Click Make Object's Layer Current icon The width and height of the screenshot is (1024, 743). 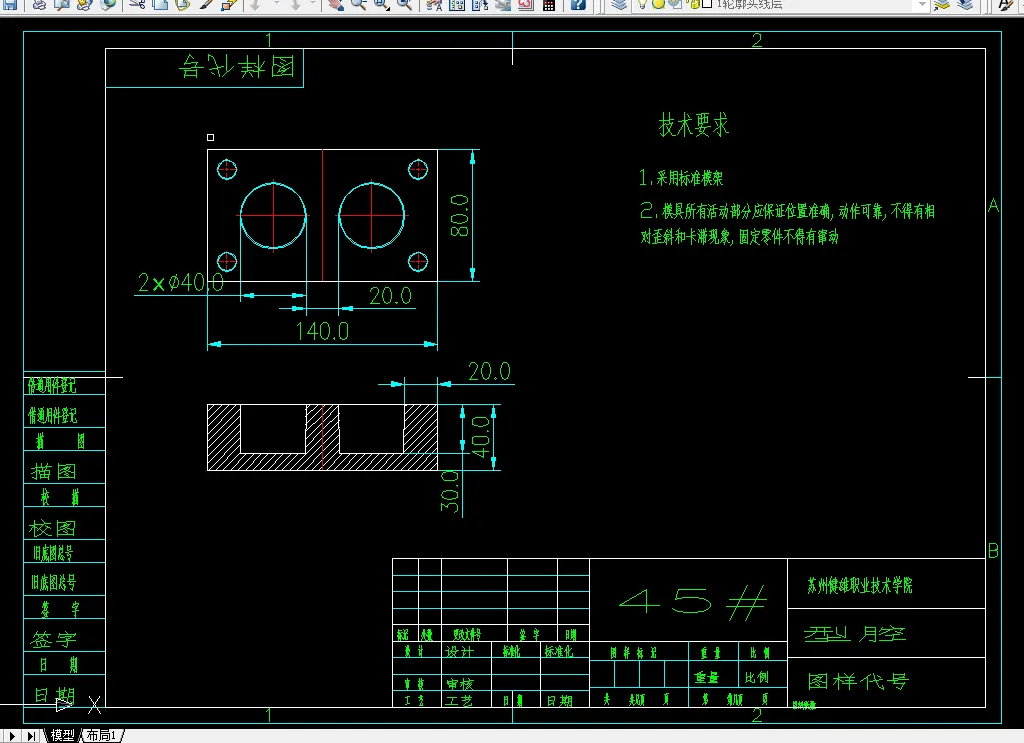[x=942, y=5]
